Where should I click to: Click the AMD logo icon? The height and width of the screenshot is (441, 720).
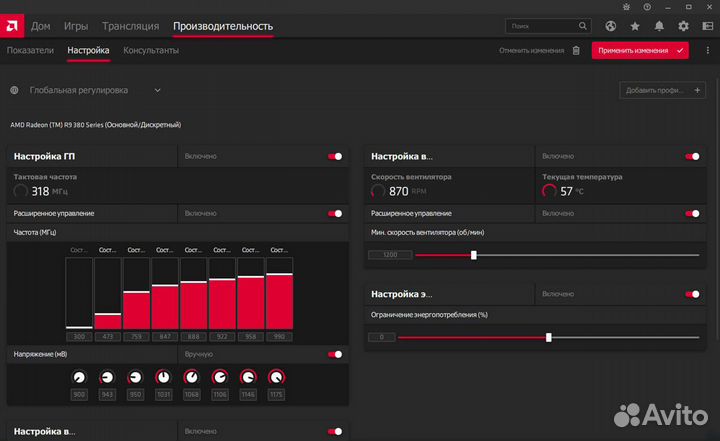click(x=15, y=25)
